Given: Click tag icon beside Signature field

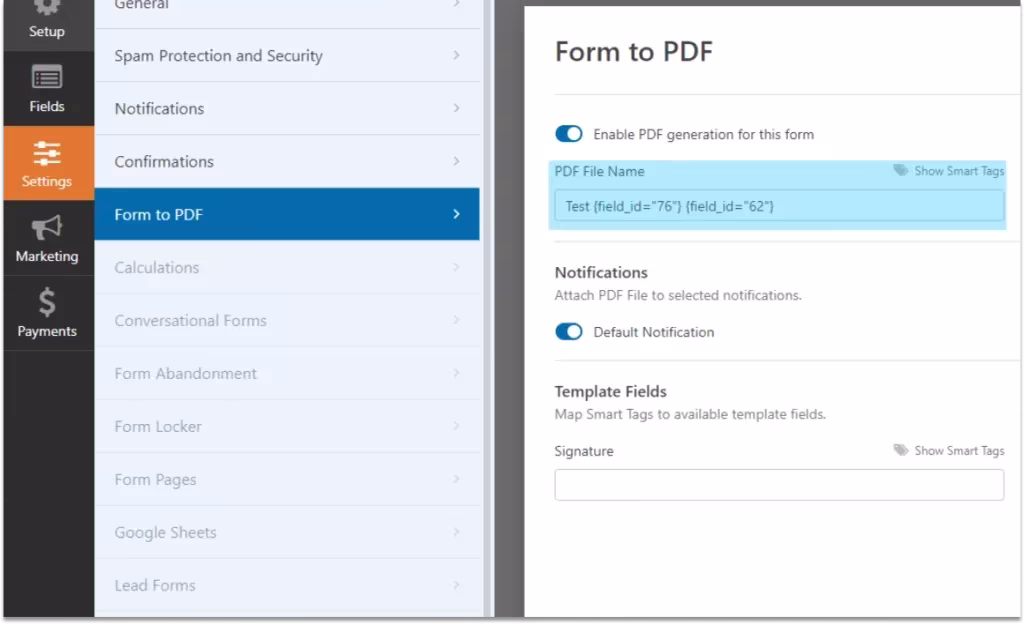Looking at the screenshot, I should 901,451.
